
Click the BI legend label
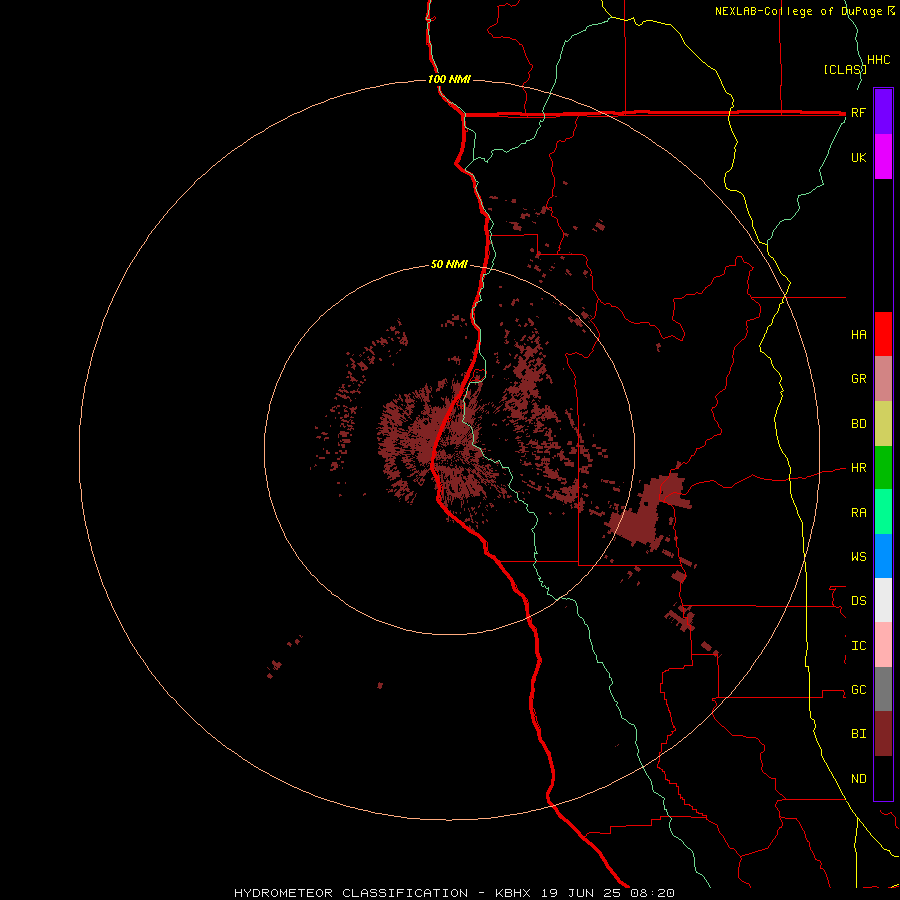click(858, 734)
